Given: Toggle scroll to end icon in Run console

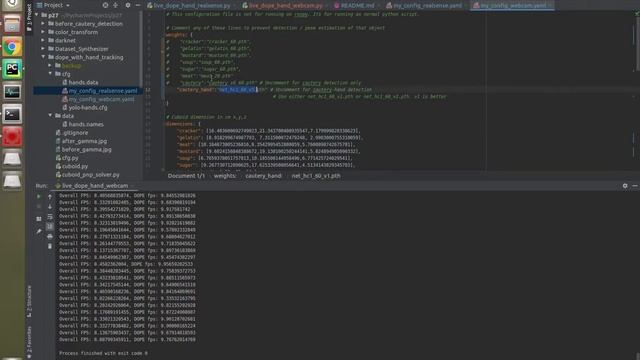Looking at the screenshot, I should [50, 226].
